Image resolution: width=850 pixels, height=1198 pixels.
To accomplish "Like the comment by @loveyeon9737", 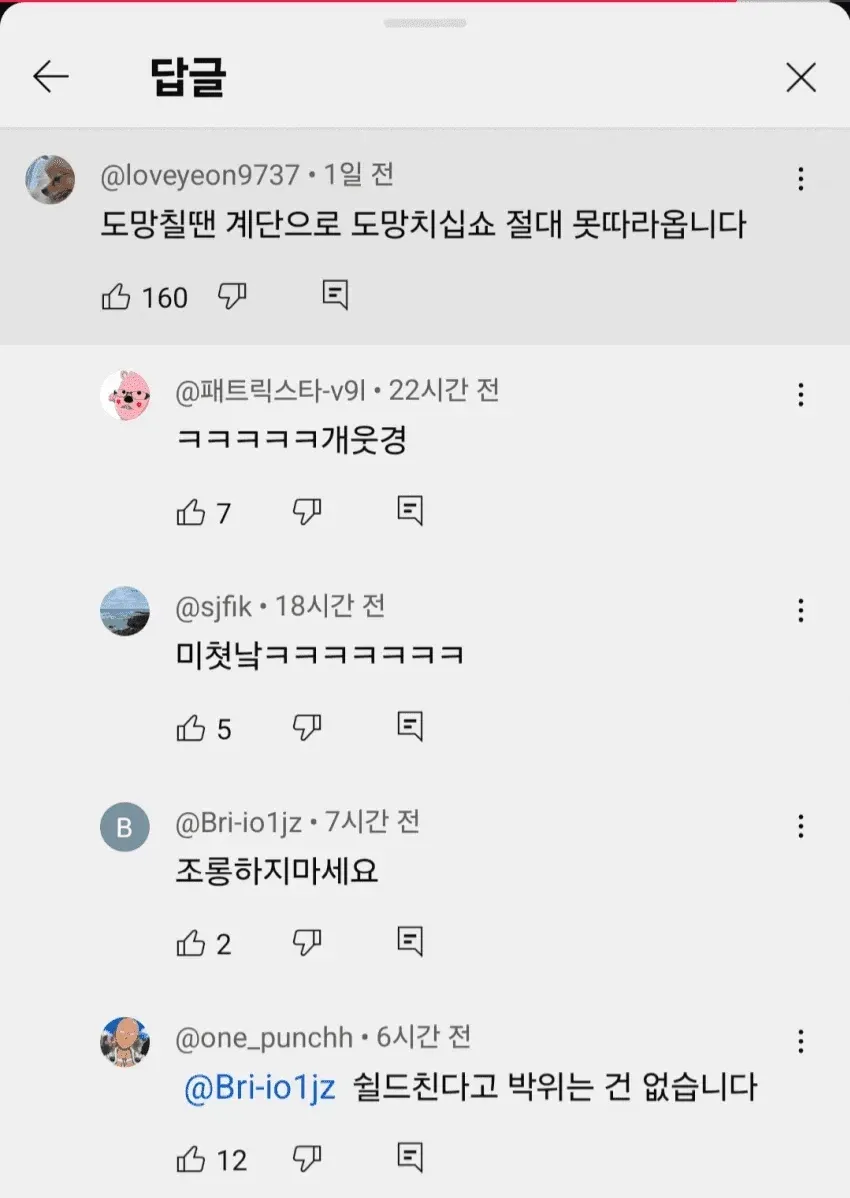I will pyautogui.click(x=116, y=296).
